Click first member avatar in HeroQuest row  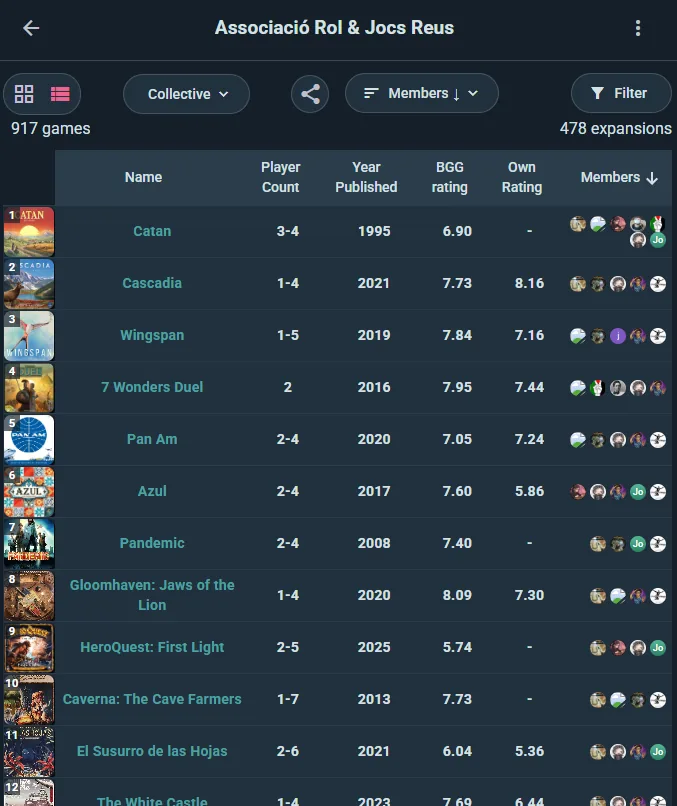pos(598,648)
